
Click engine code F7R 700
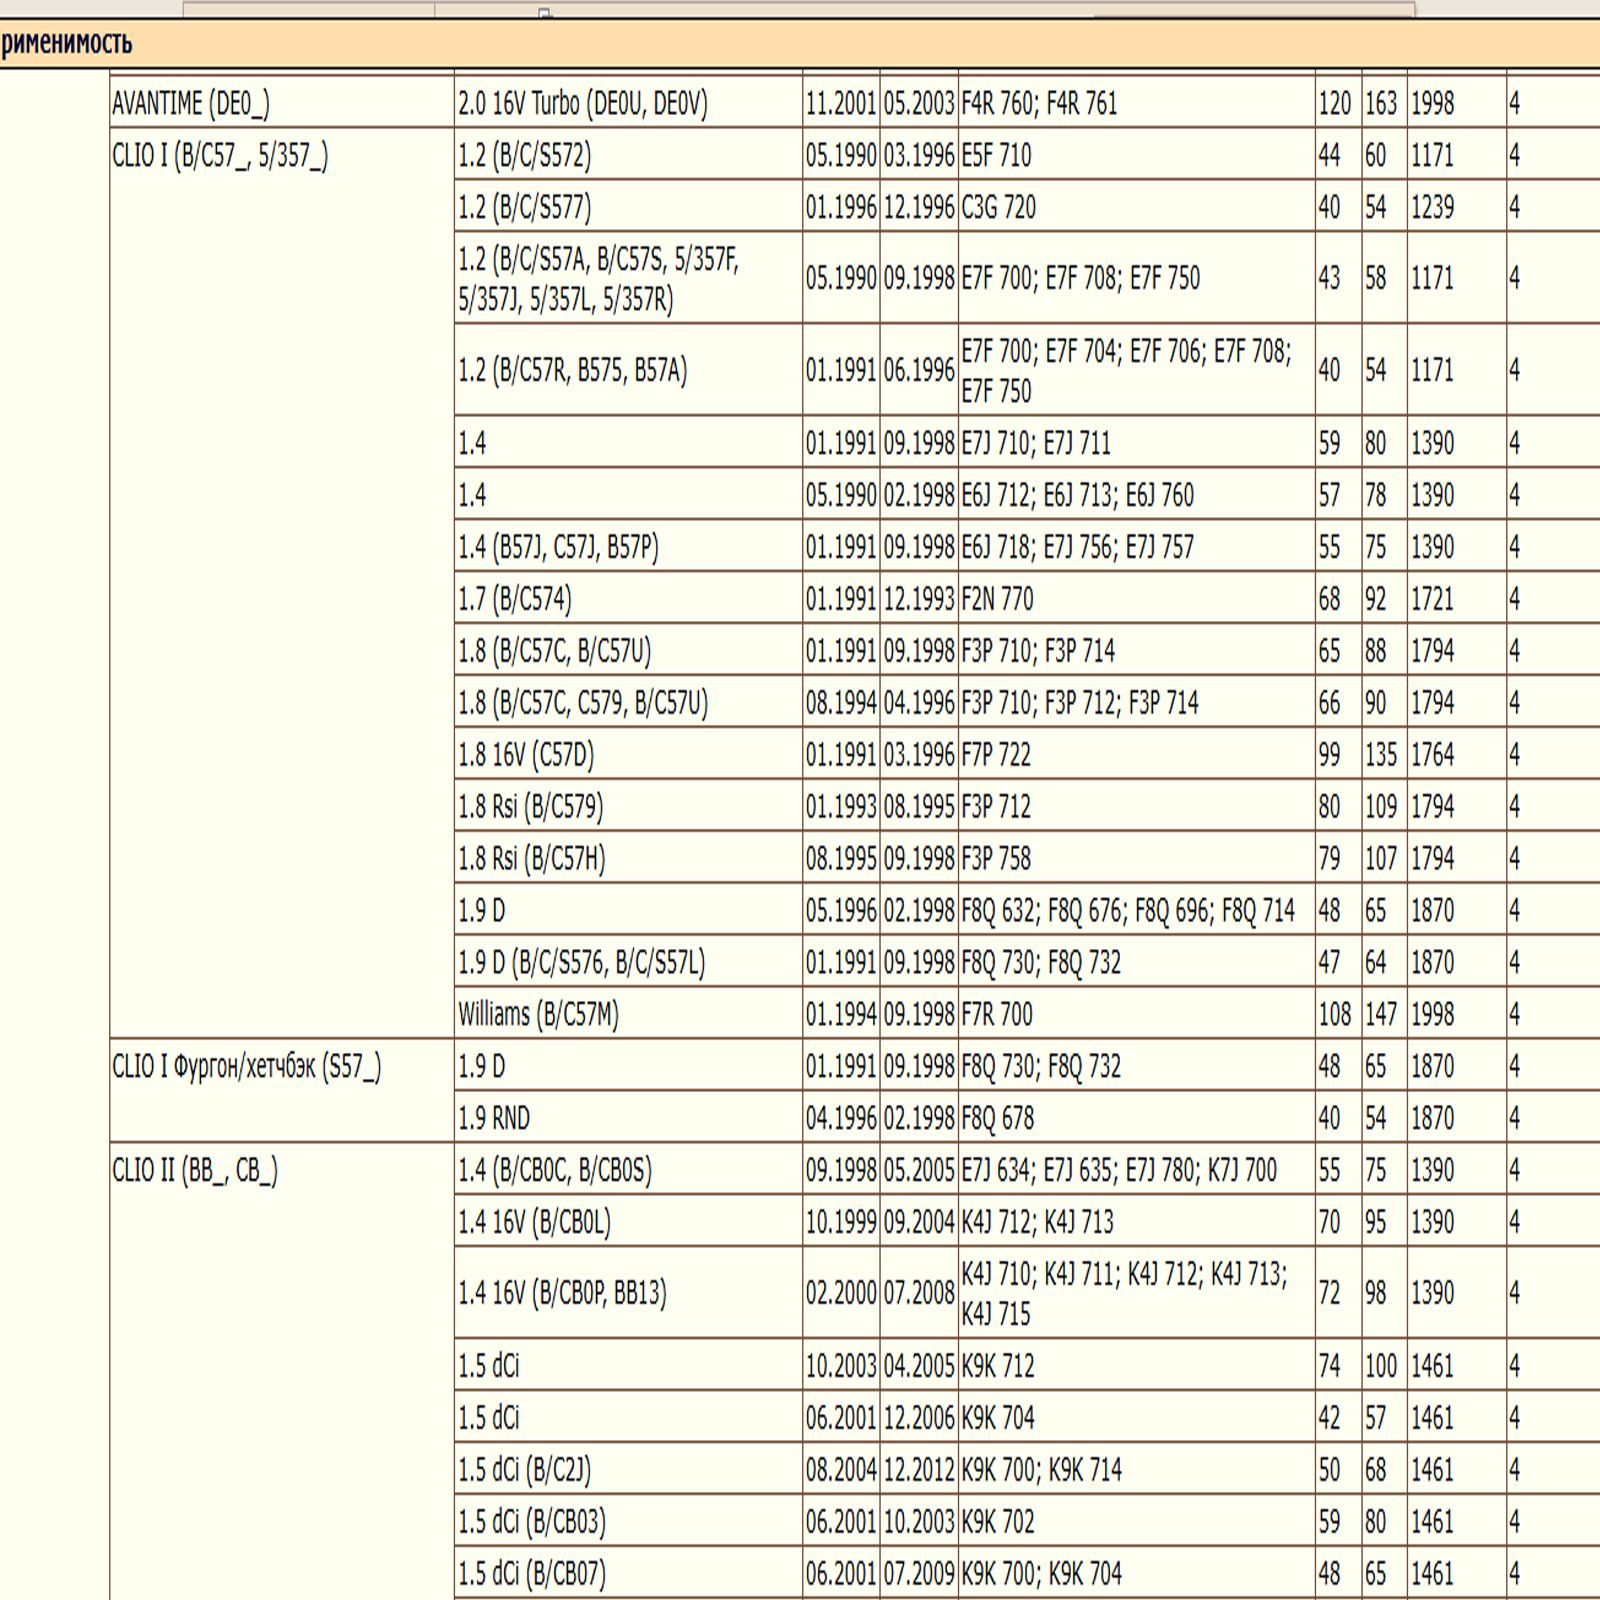[996, 1015]
